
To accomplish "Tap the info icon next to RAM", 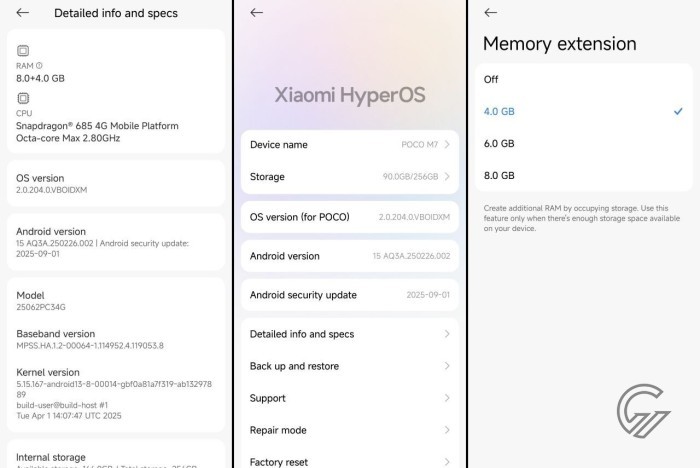I will [x=40, y=66].
